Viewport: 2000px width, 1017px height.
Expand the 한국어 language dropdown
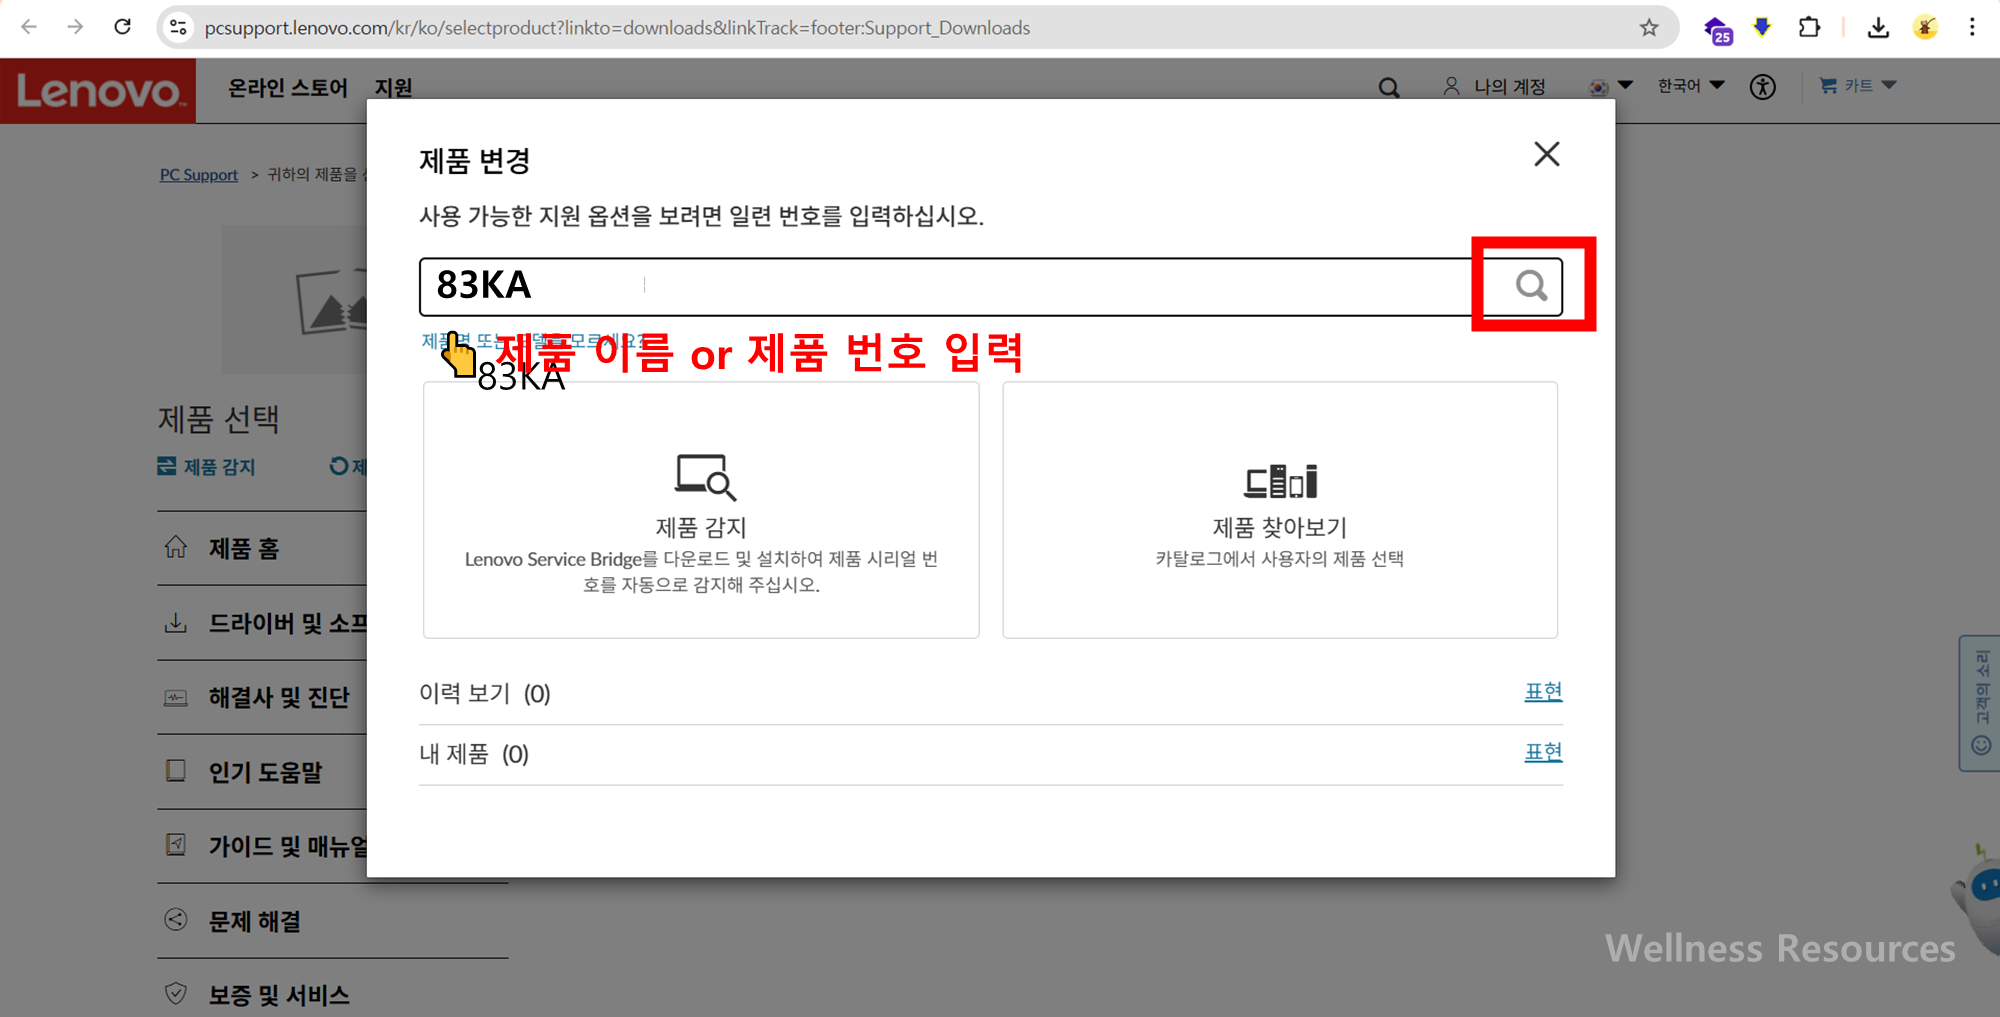pos(1691,86)
